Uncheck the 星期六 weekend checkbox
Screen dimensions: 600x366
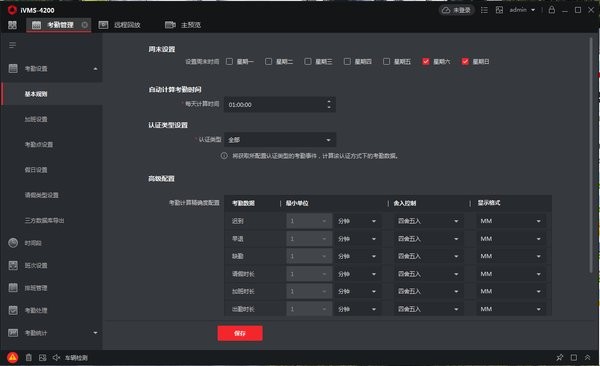tap(426, 62)
